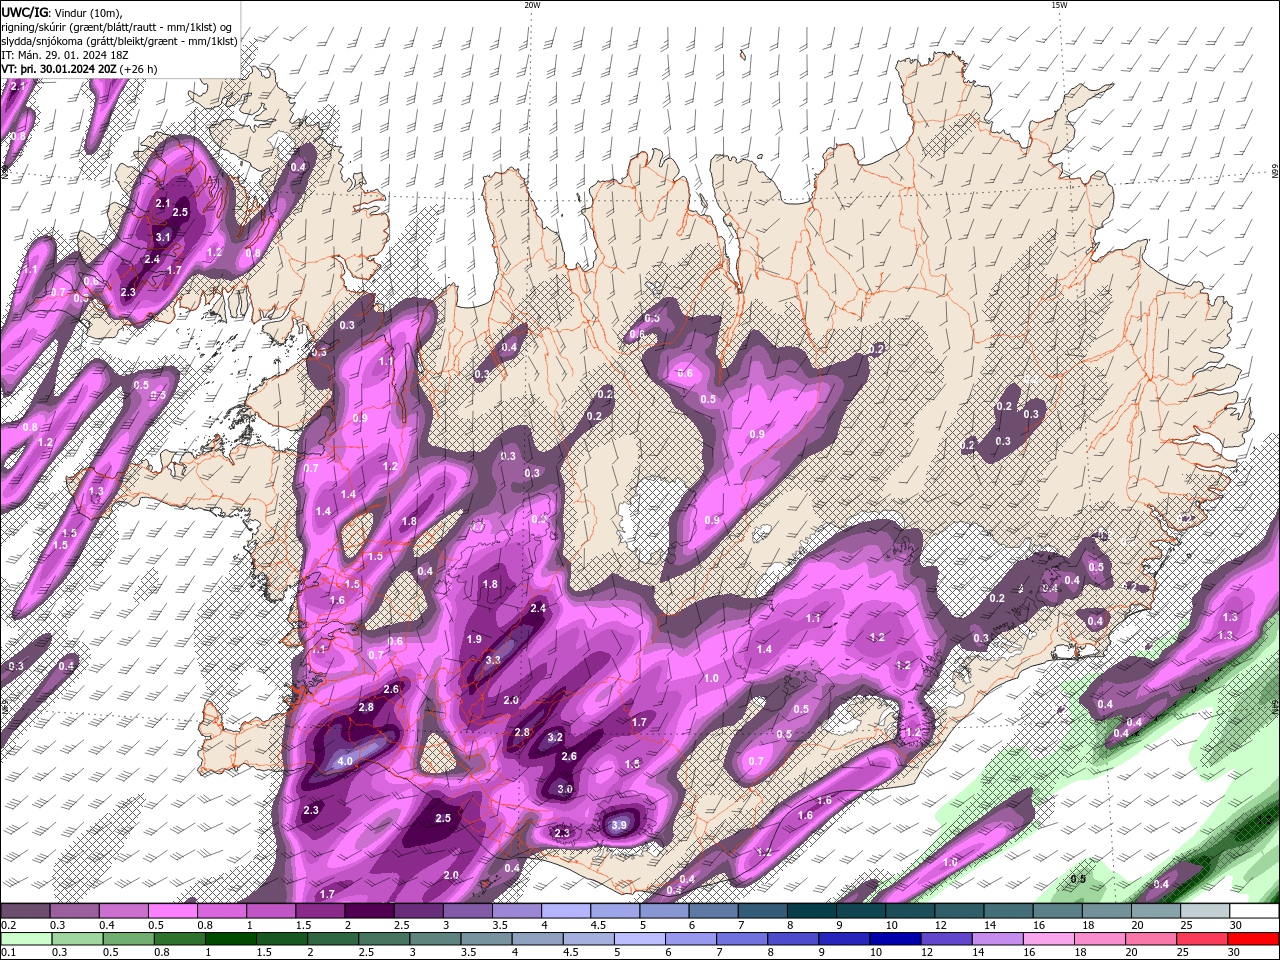Viewport: 1280px width, 960px height.
Task: Click the '3.3' precipitation value on the map
Action: (493, 660)
